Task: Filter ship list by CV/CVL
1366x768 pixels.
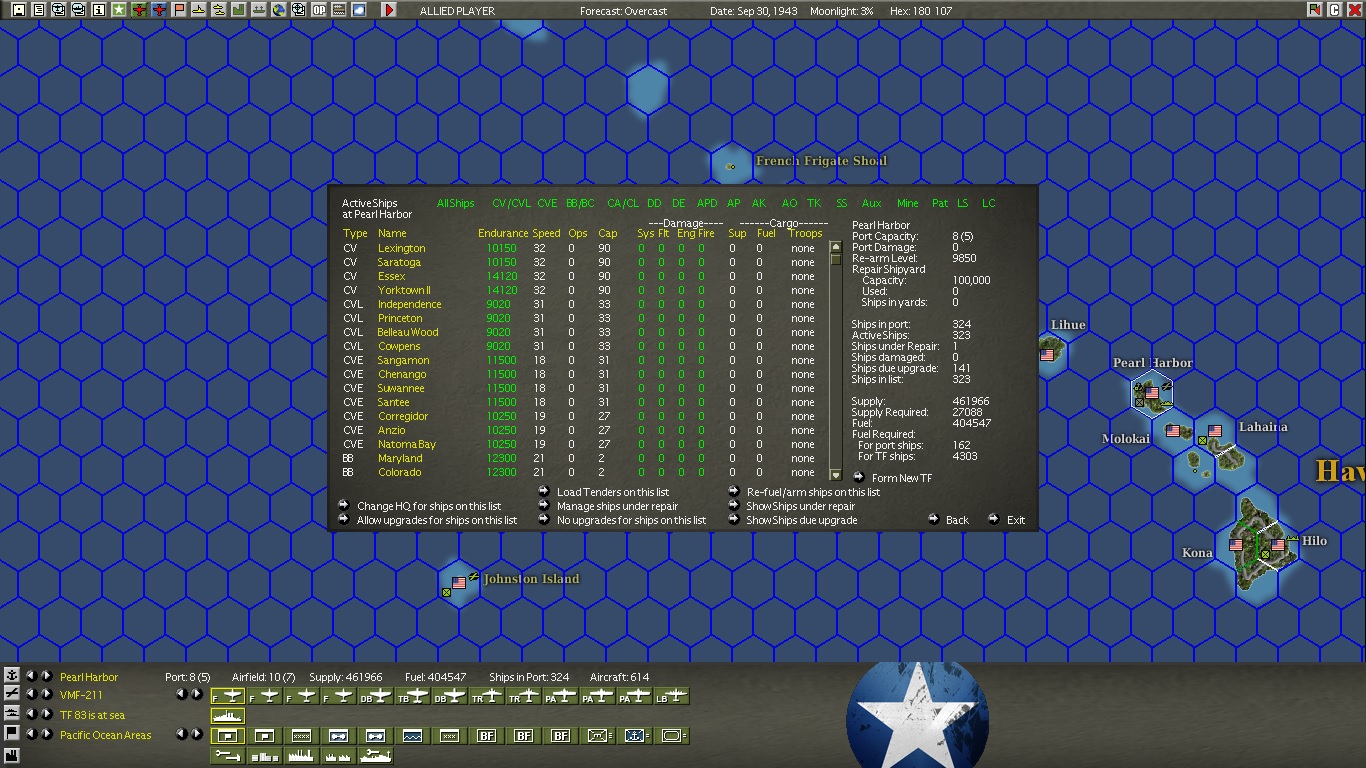Action: click(x=511, y=203)
